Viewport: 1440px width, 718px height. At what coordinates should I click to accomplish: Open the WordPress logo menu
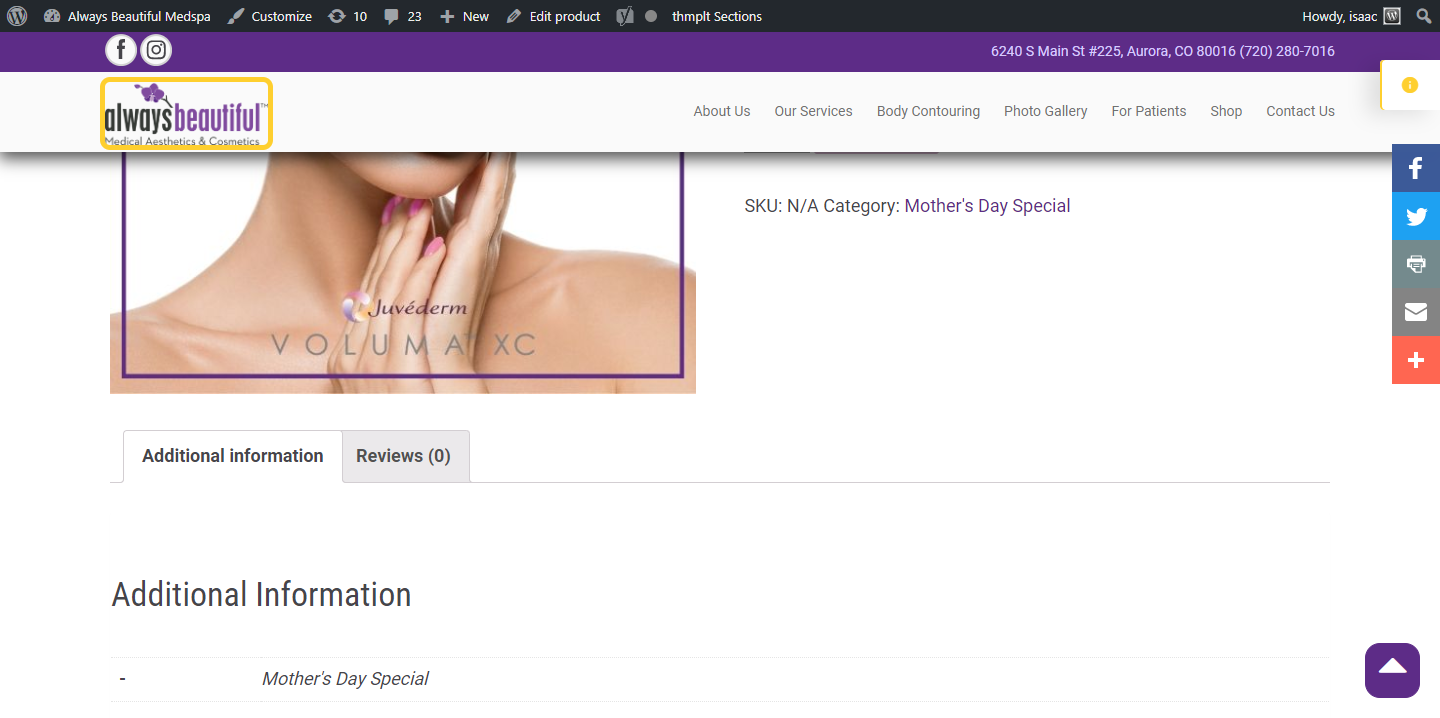coord(17,16)
